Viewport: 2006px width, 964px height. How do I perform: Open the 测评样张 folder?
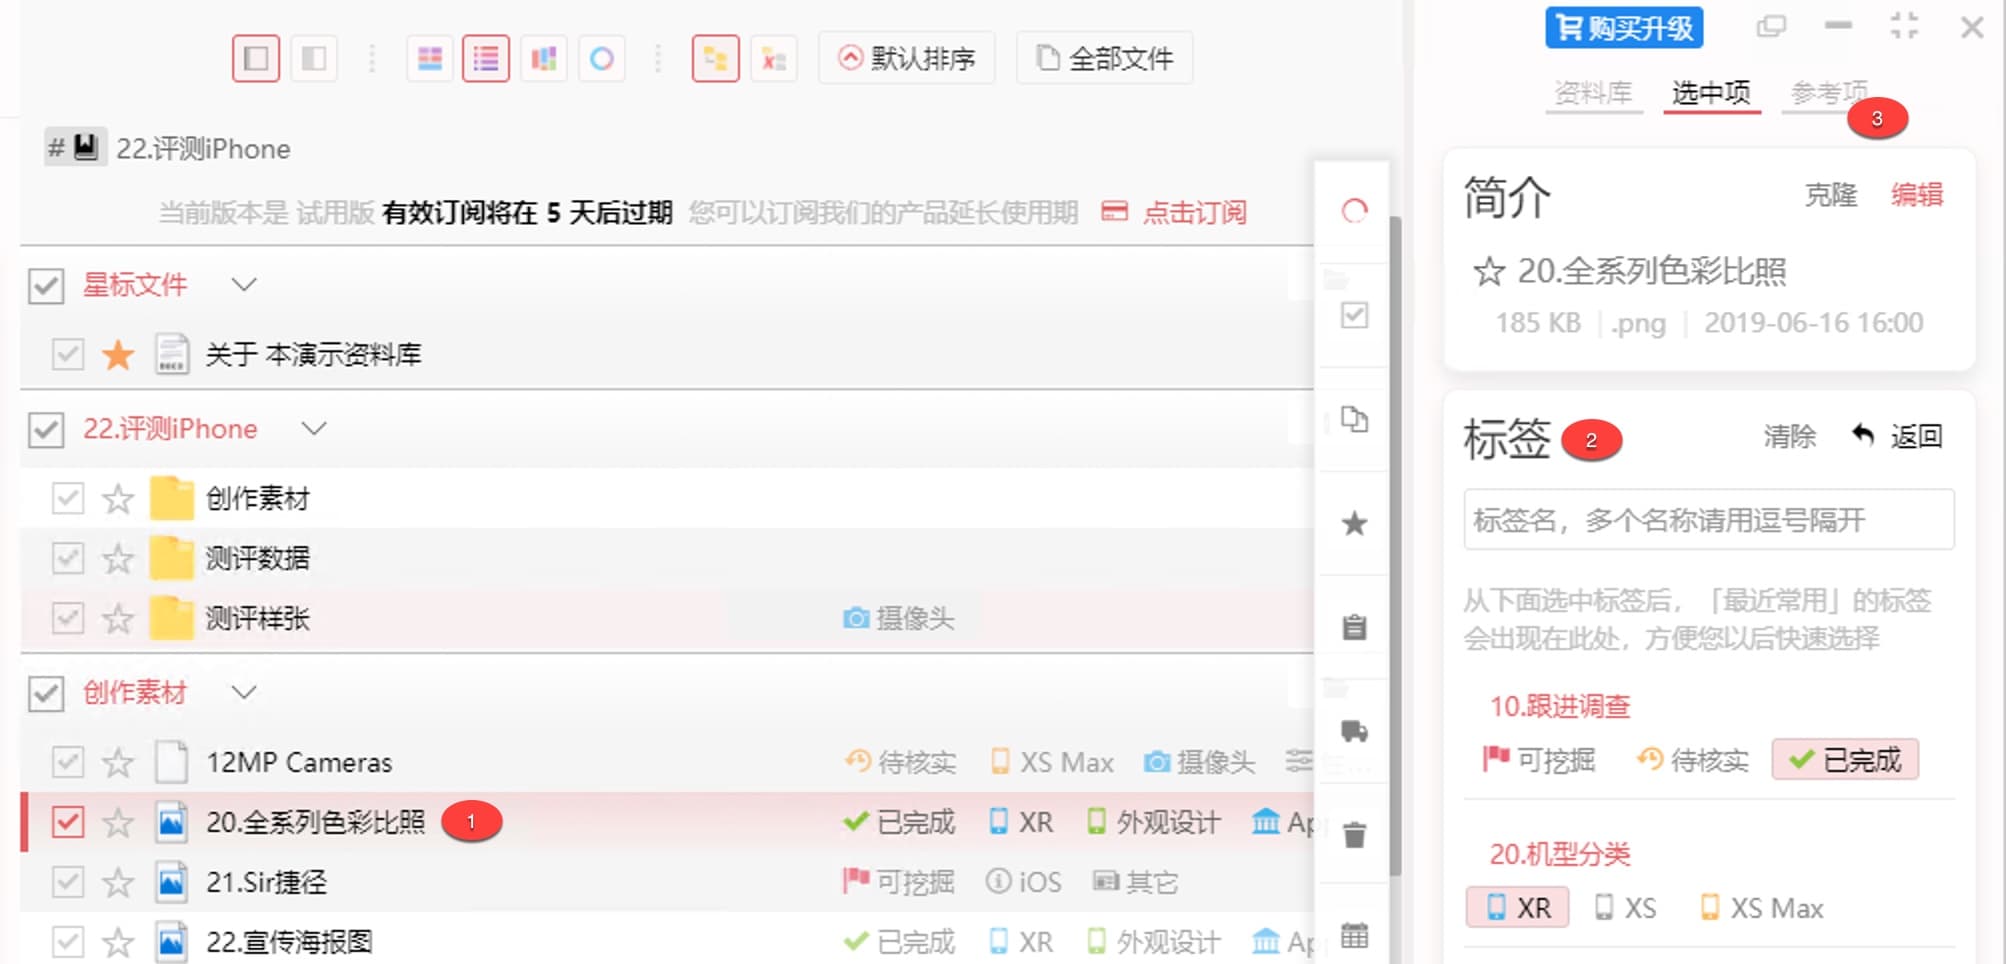(258, 618)
